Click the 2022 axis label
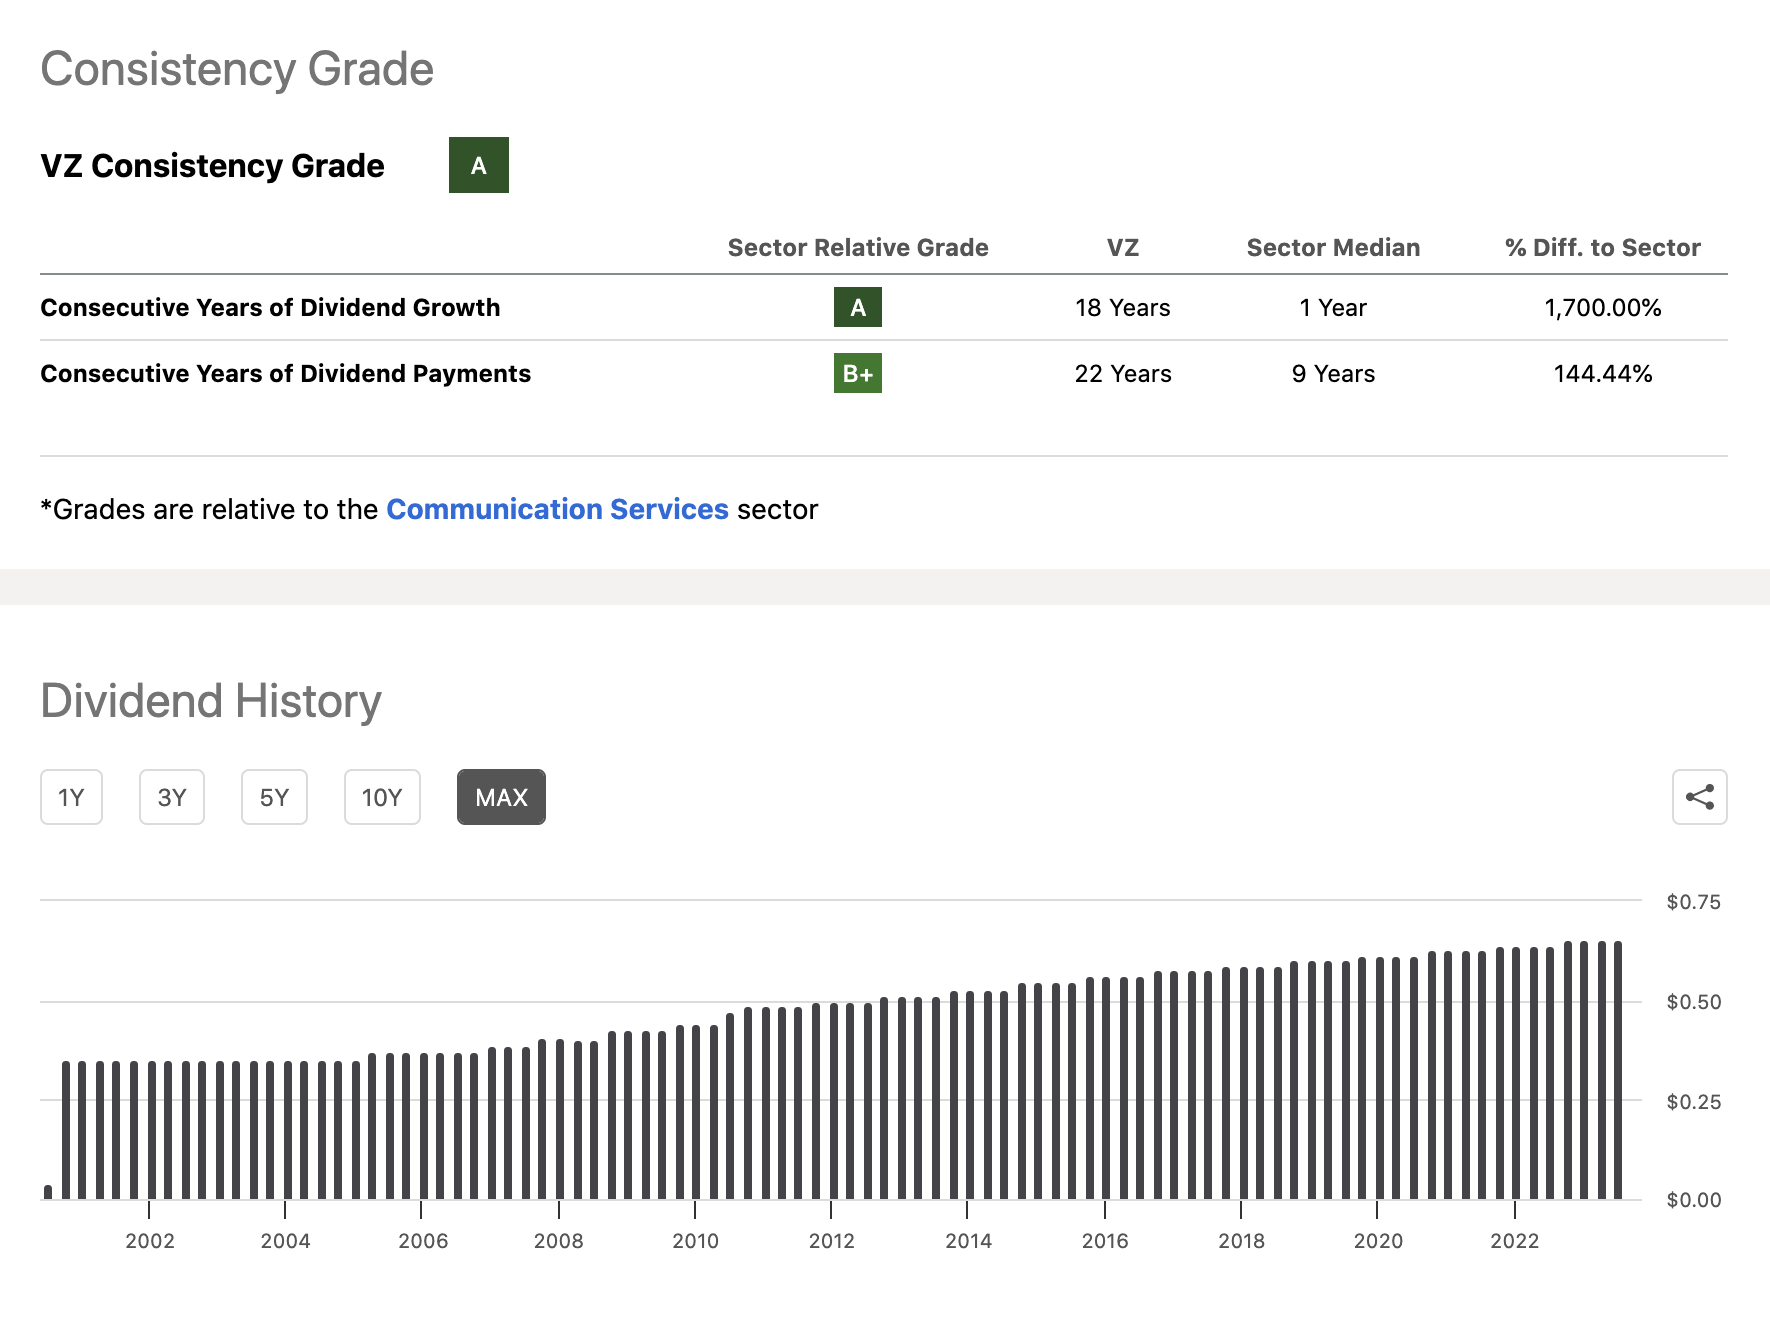 click(x=1514, y=1240)
